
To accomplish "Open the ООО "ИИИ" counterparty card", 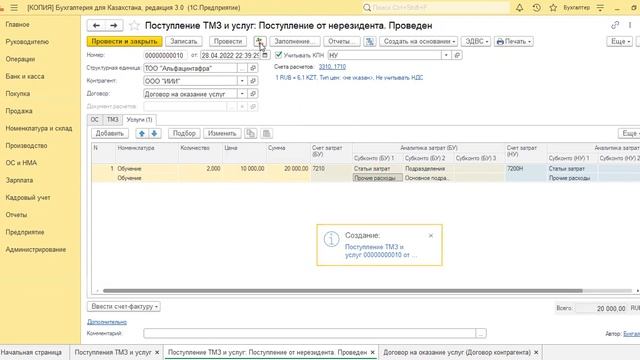I will click(253, 81).
